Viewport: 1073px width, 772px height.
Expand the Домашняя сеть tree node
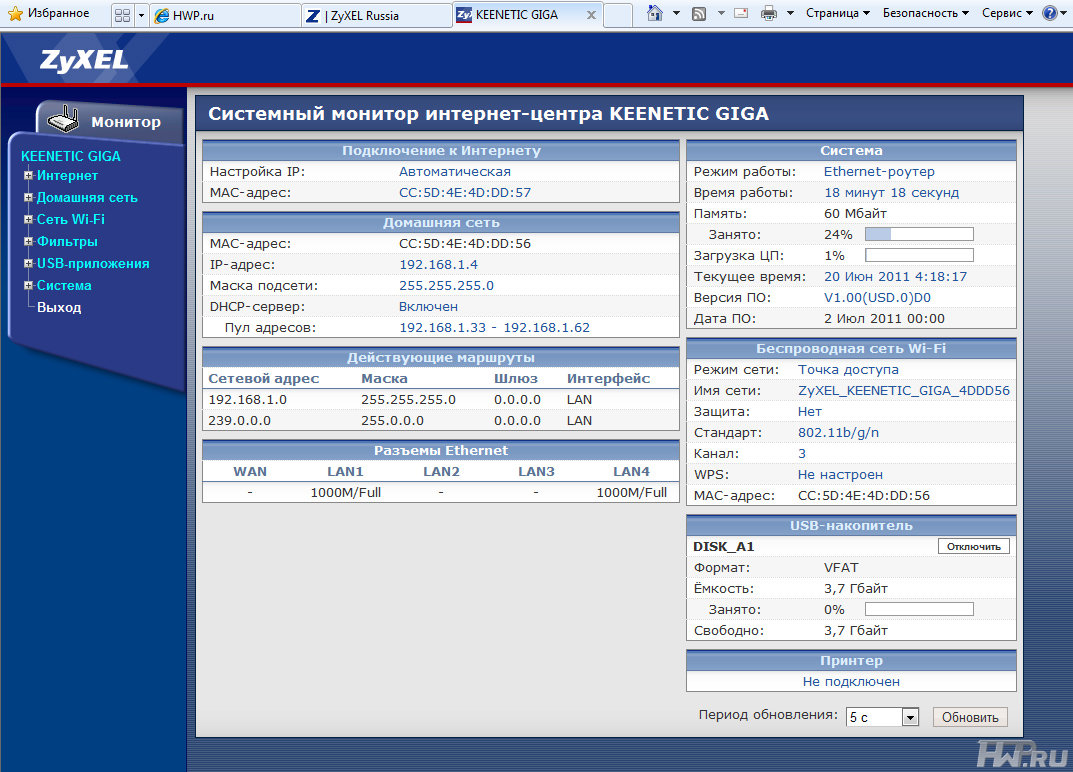pos(29,197)
